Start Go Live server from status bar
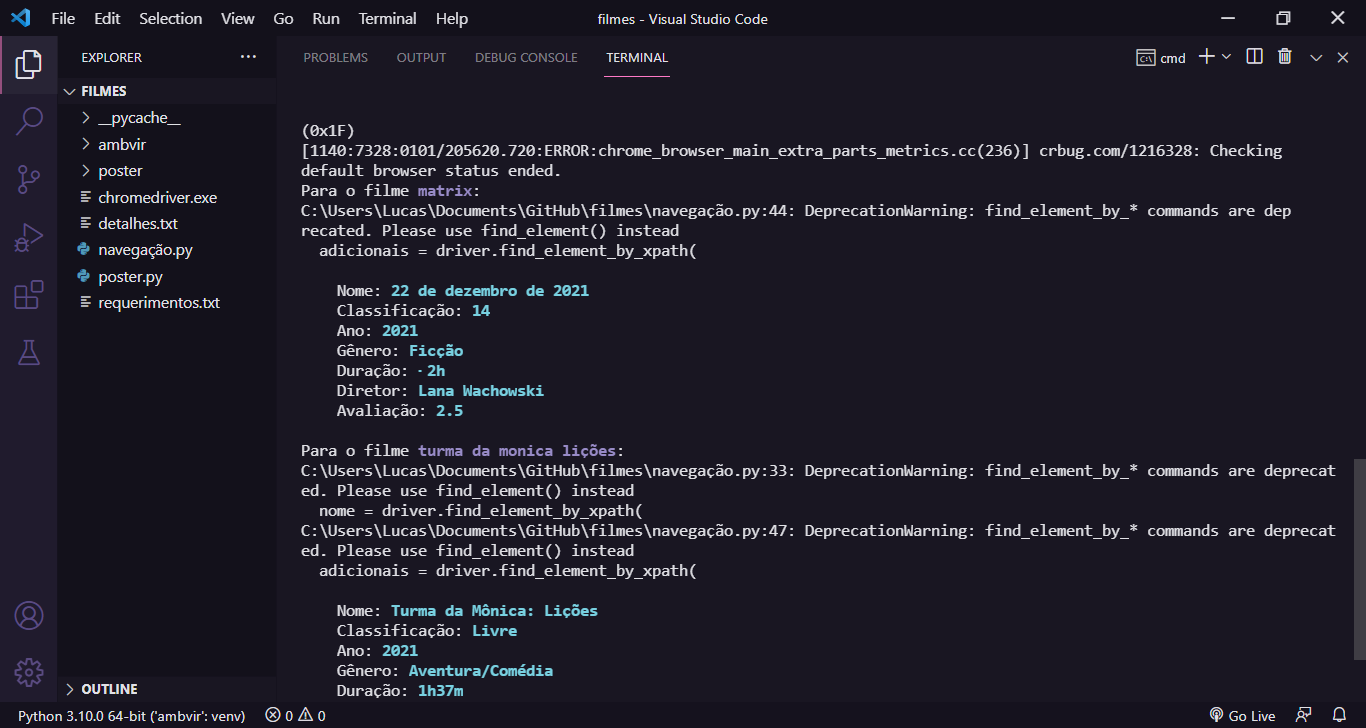Viewport: 1366px width, 728px height. click(x=1243, y=715)
